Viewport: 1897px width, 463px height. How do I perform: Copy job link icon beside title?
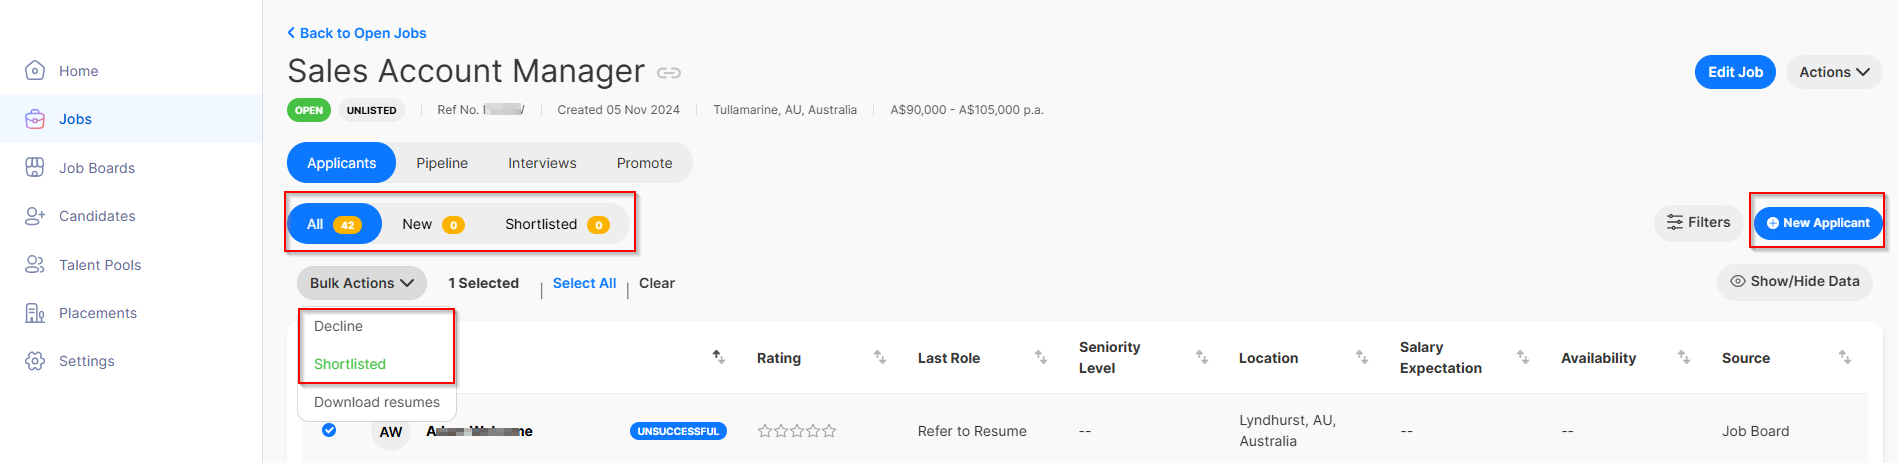(669, 73)
